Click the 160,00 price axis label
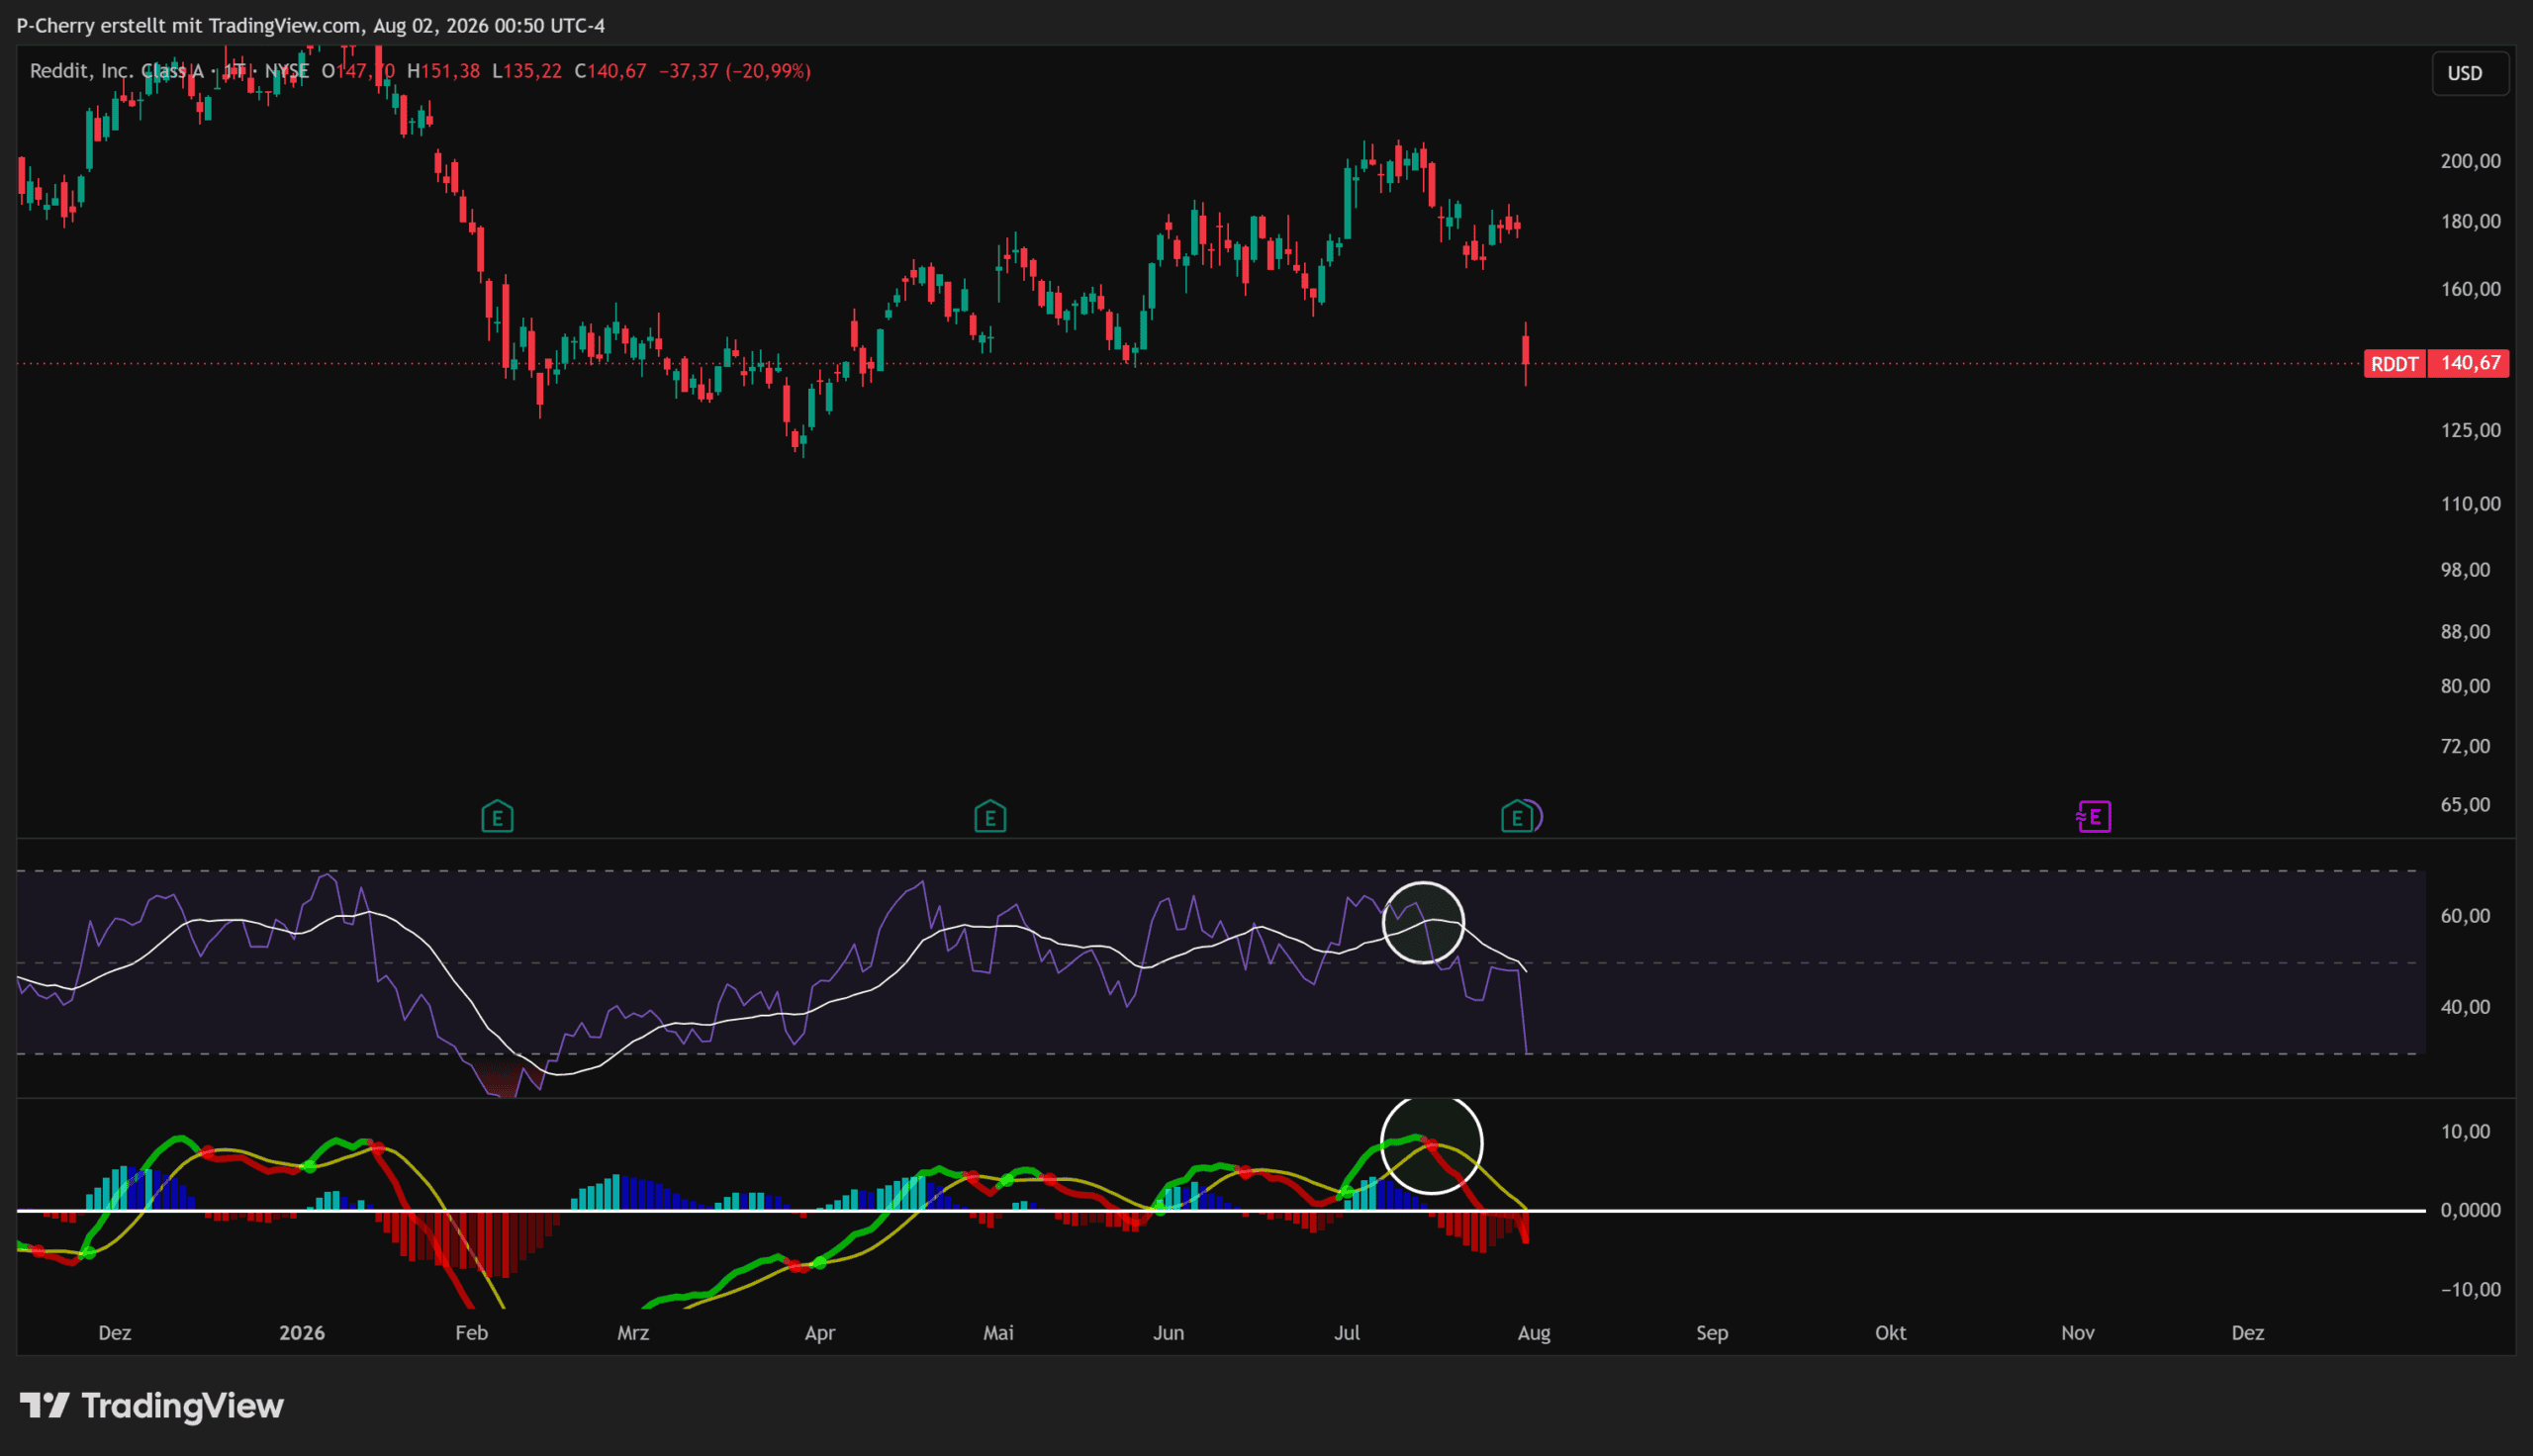The image size is (2533, 1456). pyautogui.click(x=2470, y=289)
